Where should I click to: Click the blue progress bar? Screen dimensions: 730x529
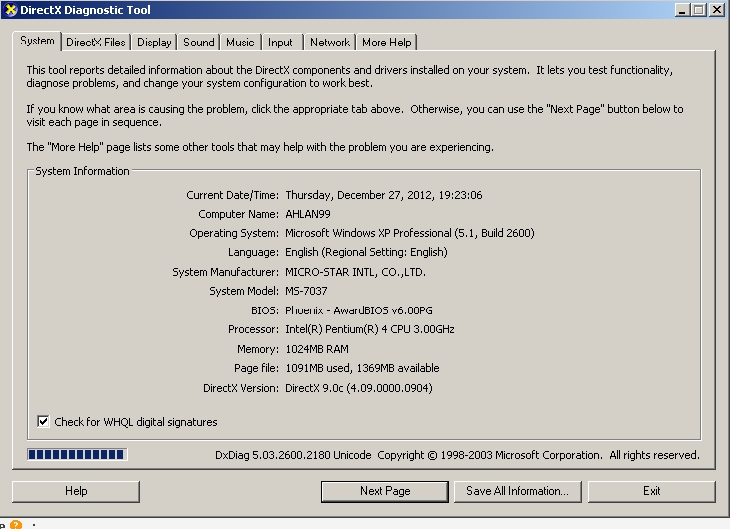tap(77, 454)
